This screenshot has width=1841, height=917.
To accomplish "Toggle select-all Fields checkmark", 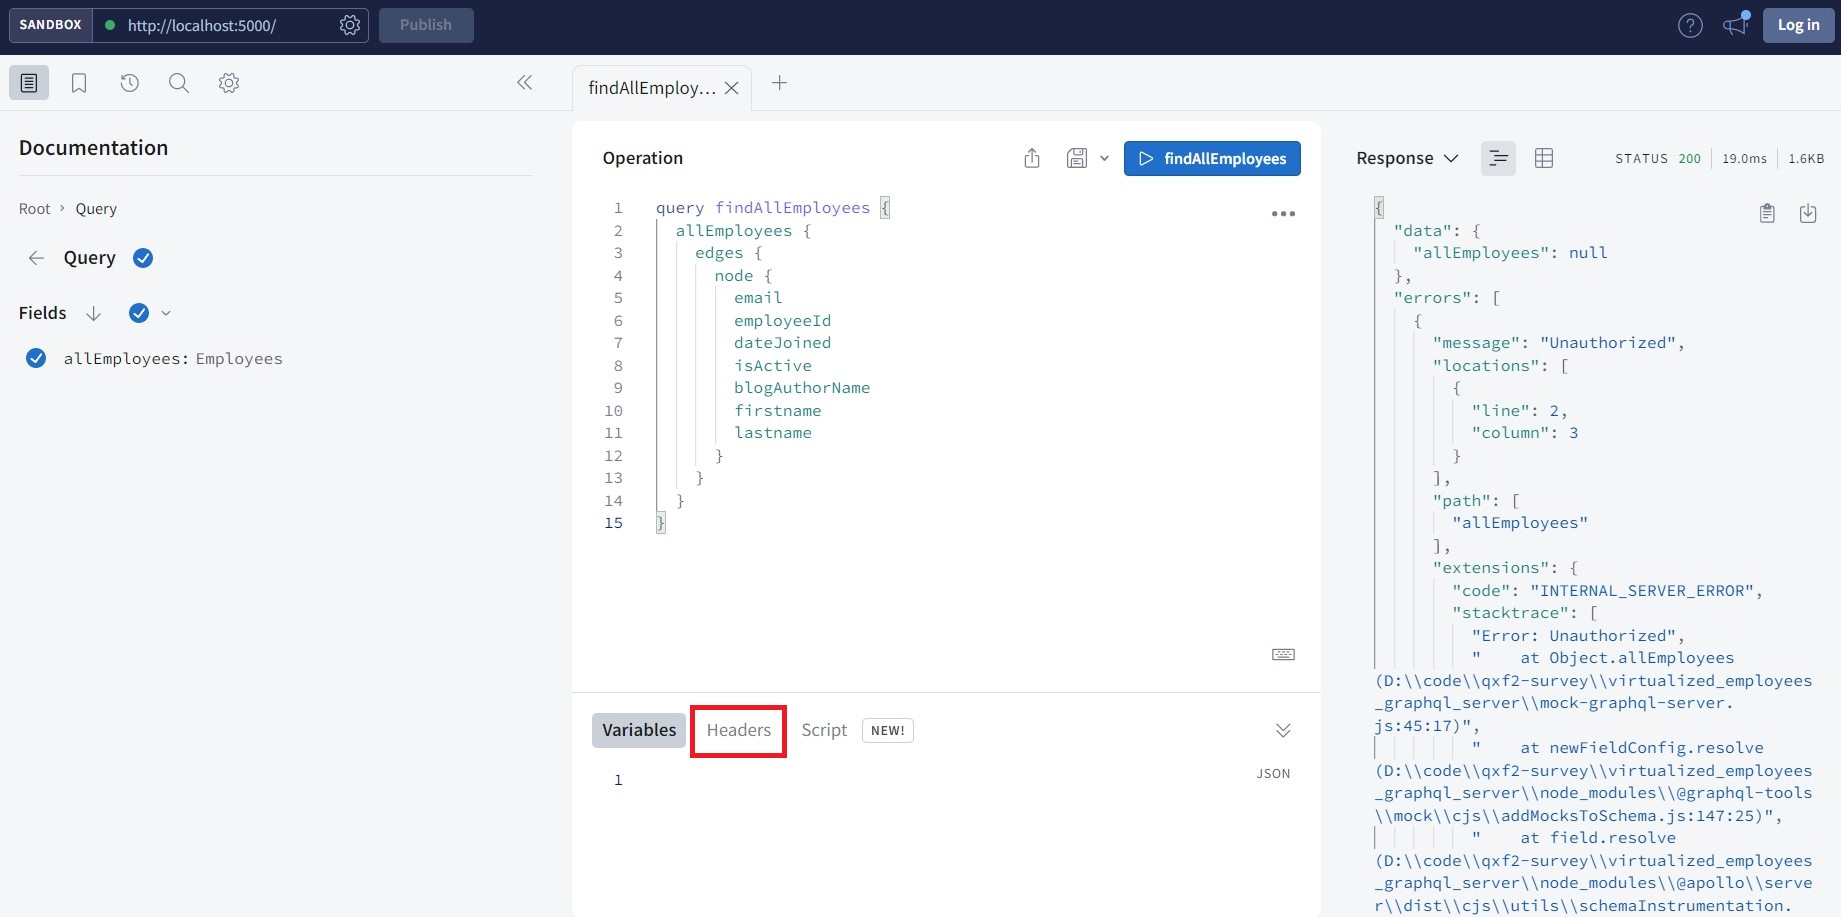I will coord(139,313).
